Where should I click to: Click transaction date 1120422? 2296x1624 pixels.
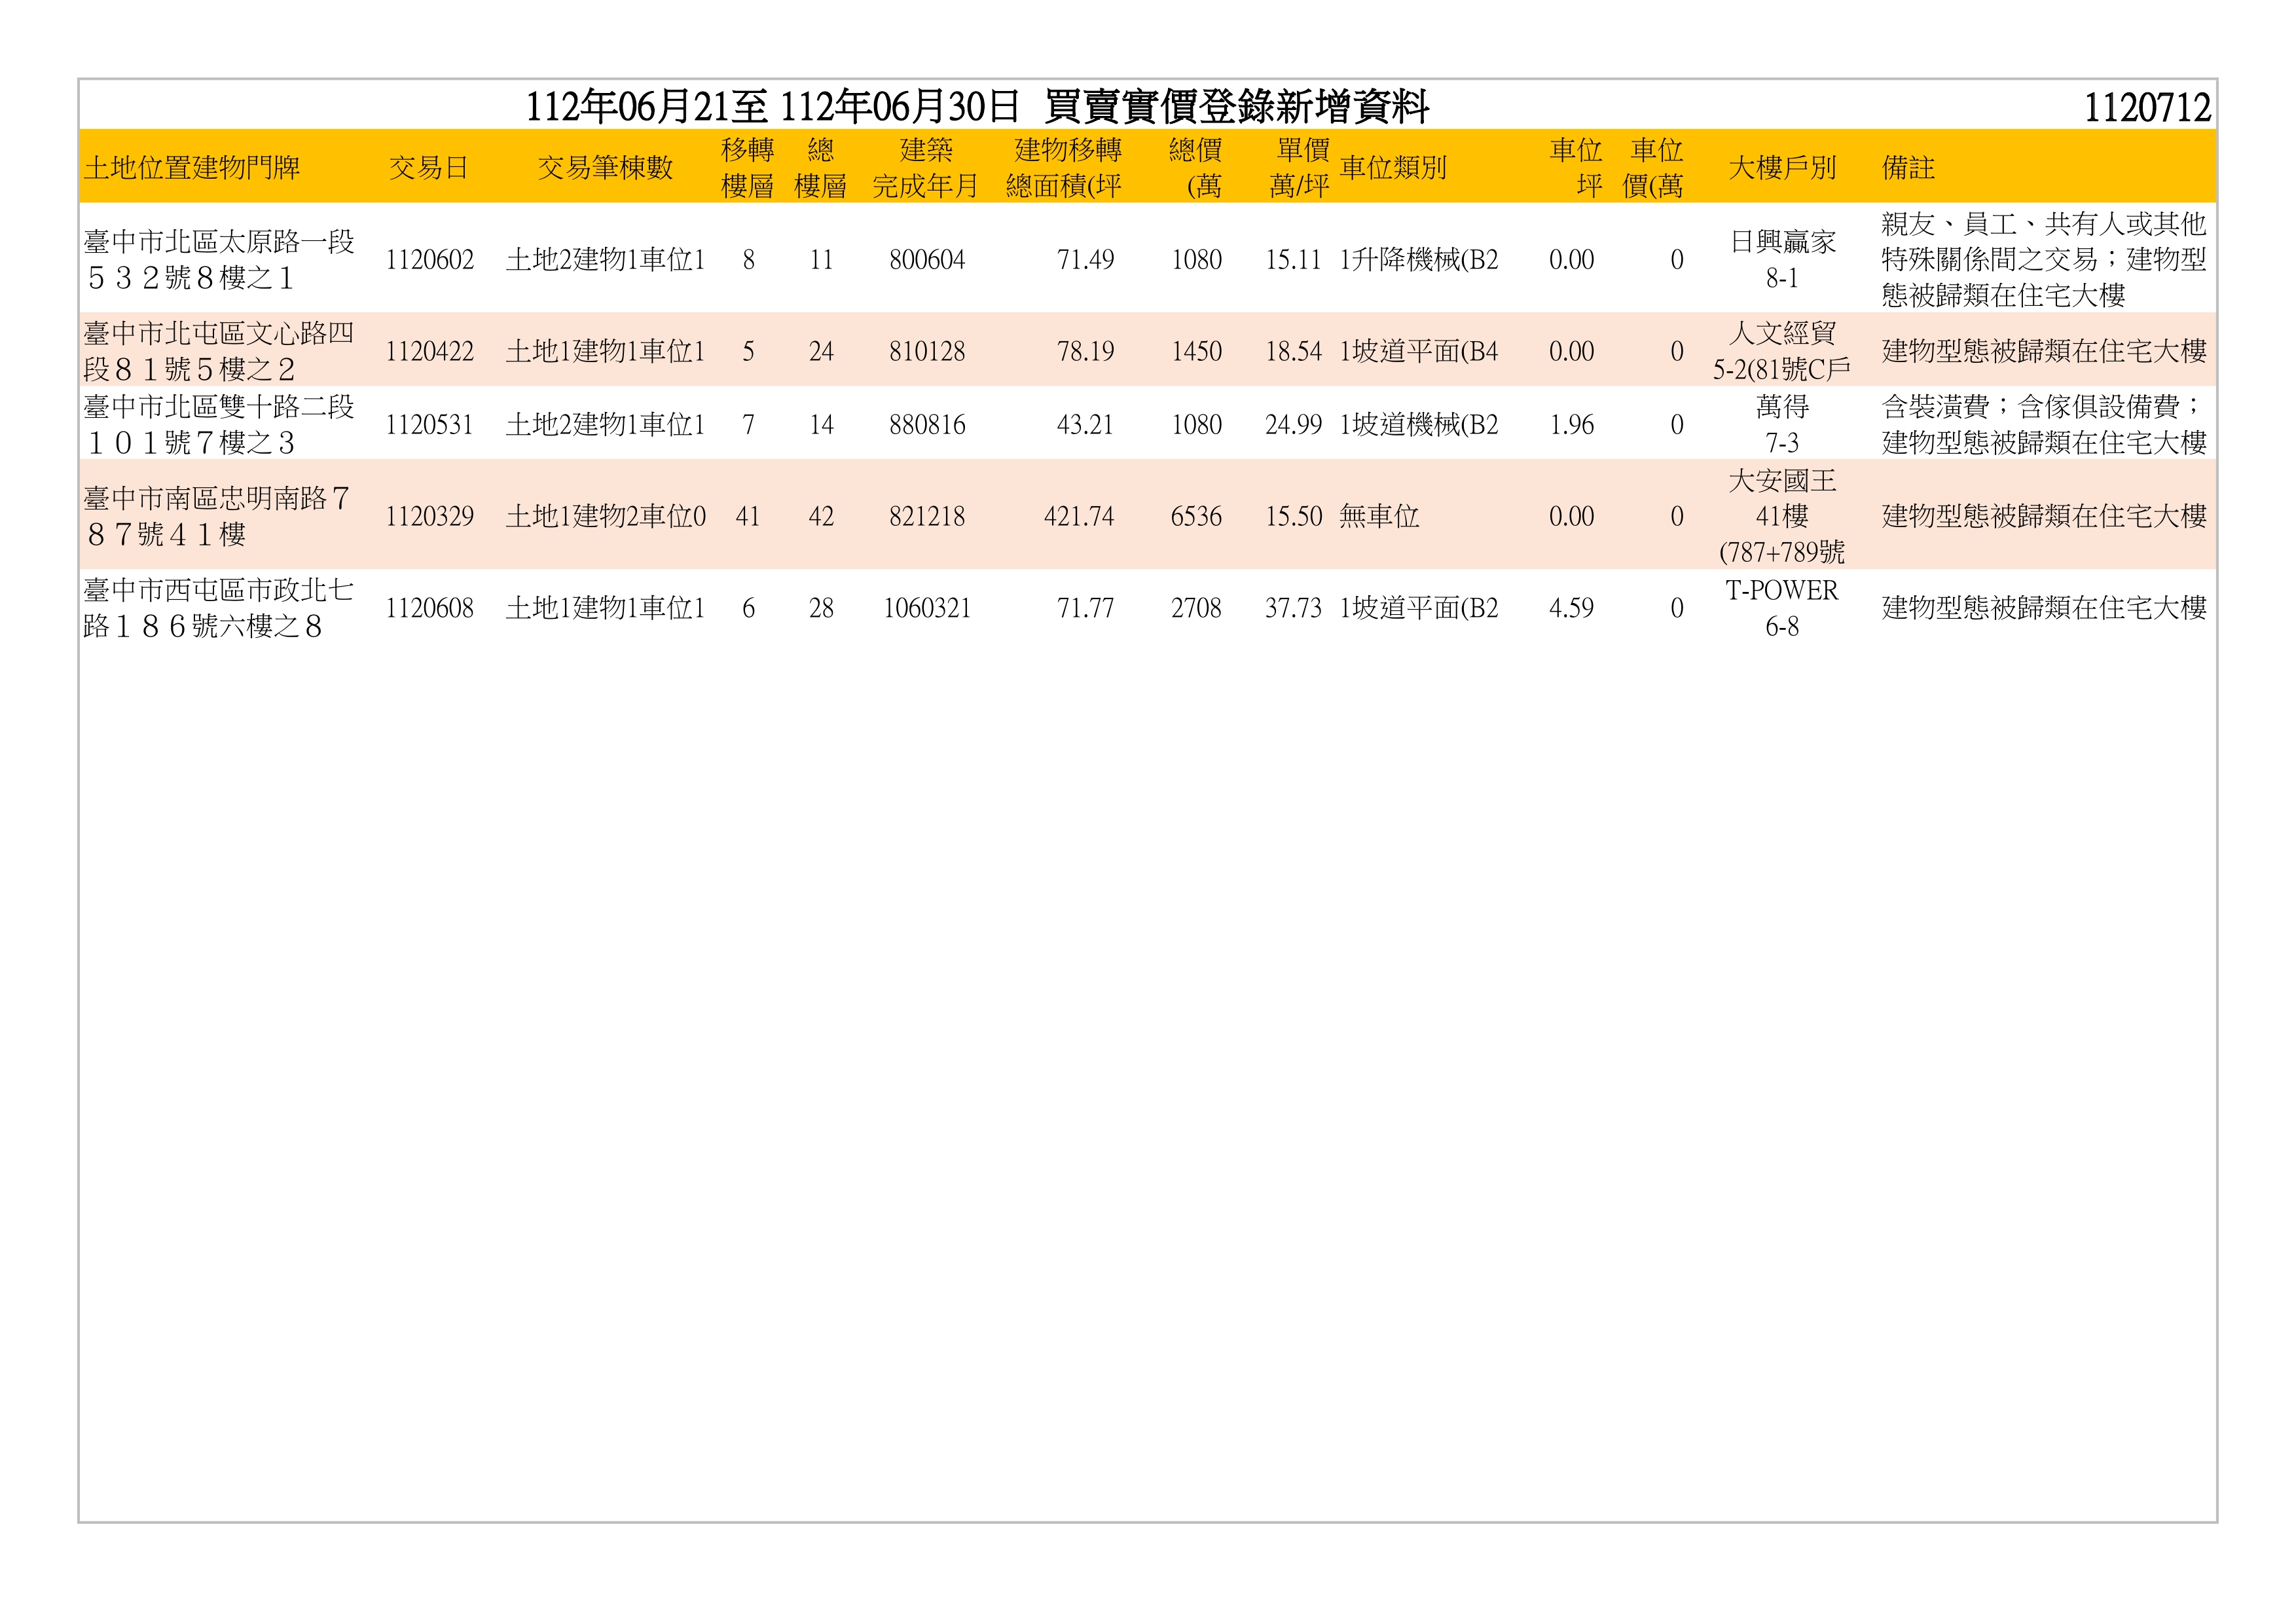point(429,352)
